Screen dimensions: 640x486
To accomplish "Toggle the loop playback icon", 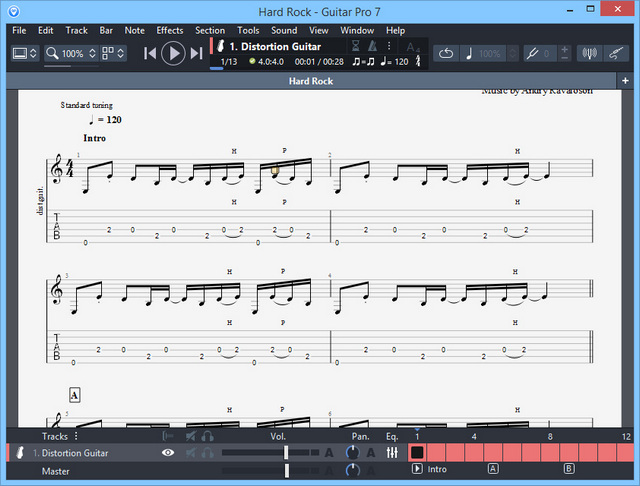I will [446, 53].
